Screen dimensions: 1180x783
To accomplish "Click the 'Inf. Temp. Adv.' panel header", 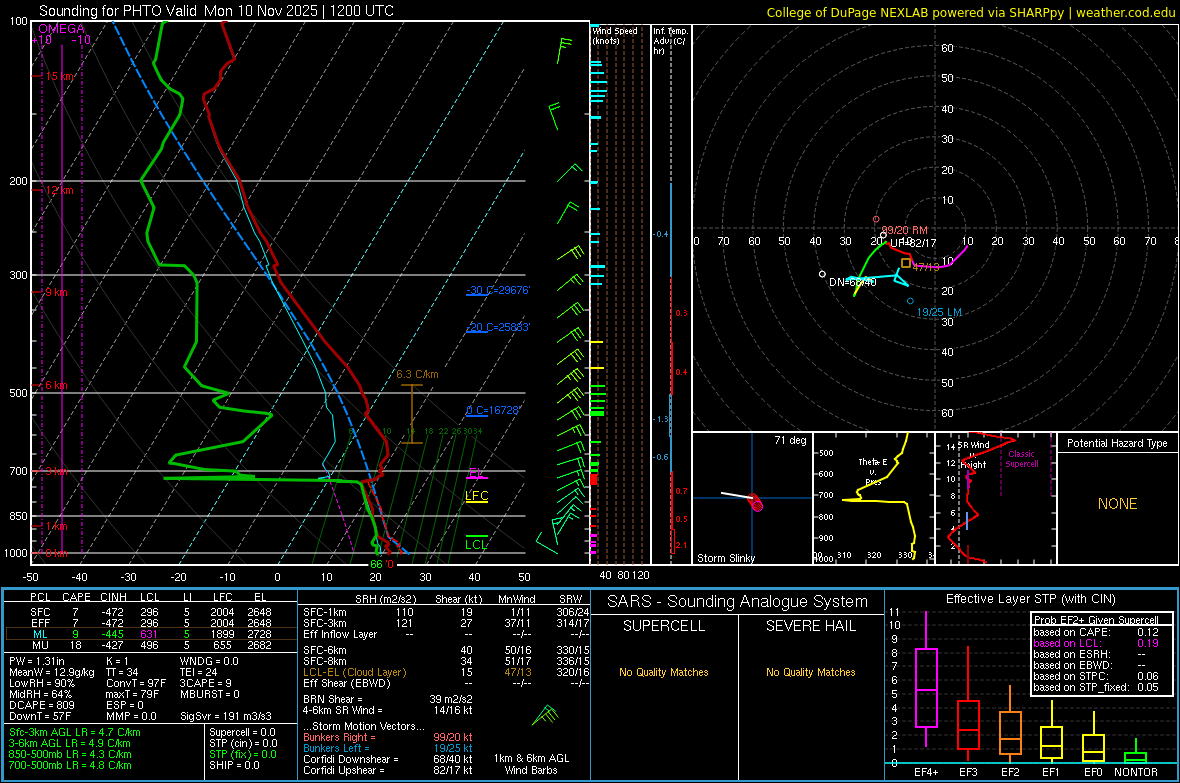I will [x=670, y=41].
